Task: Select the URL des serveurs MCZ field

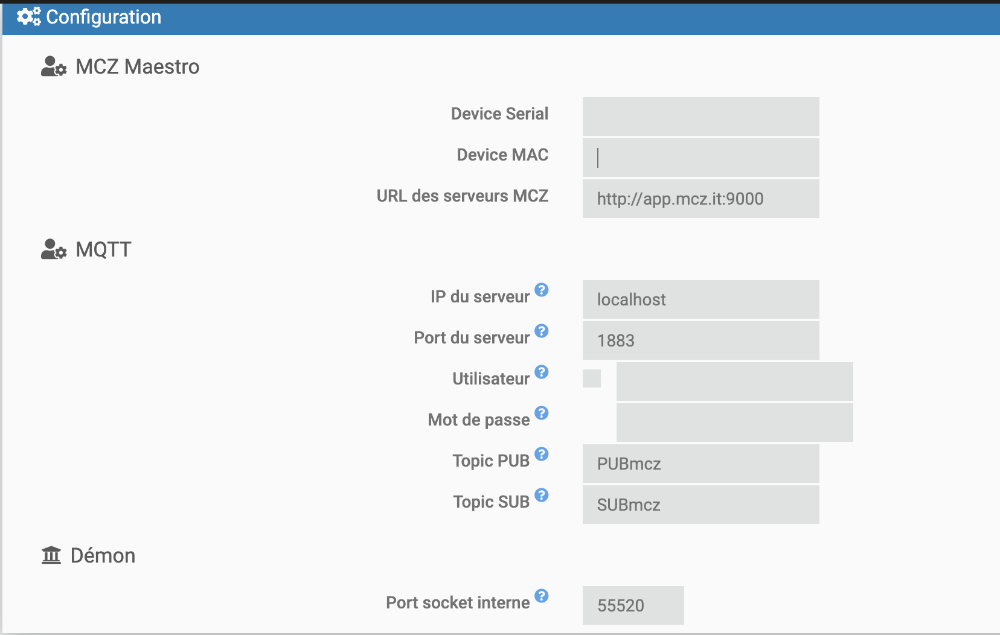Action: click(701, 198)
